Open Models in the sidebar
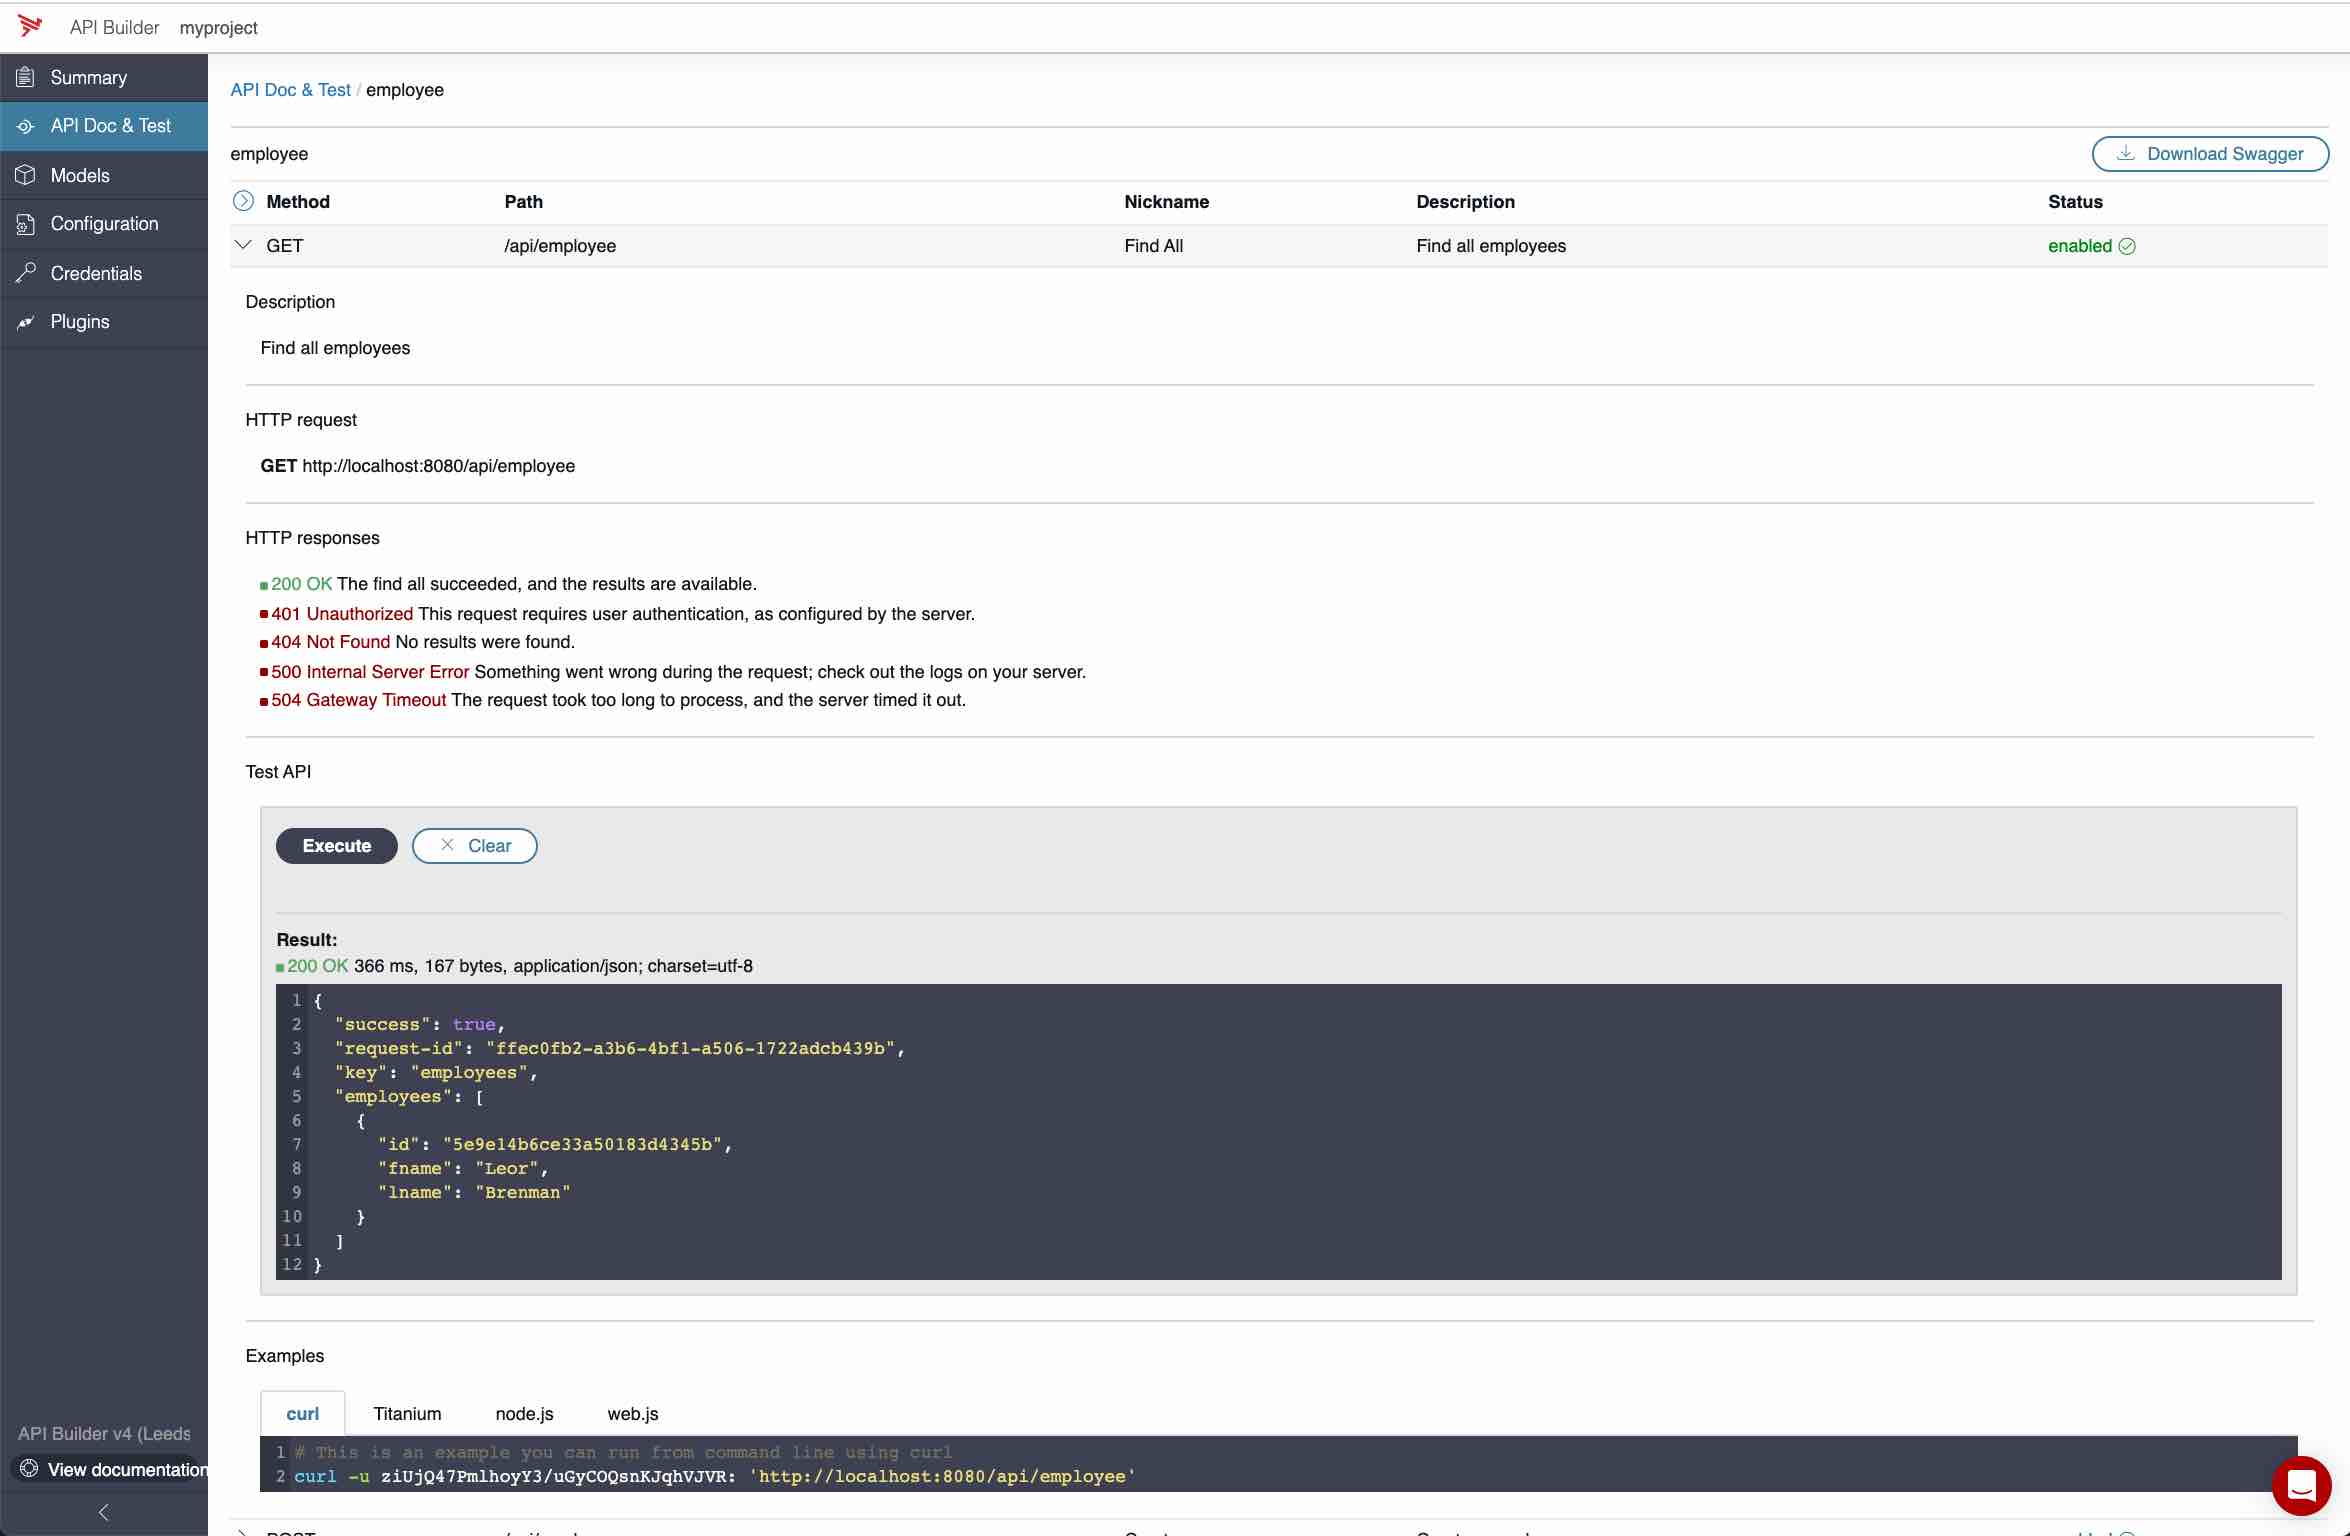The width and height of the screenshot is (2350, 1536). pyautogui.click(x=104, y=175)
